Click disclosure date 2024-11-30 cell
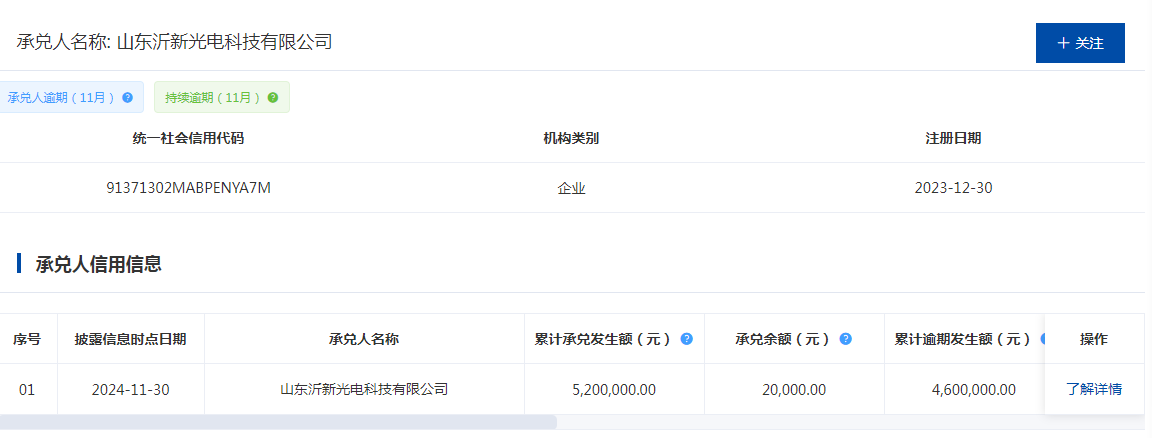Image resolution: width=1152 pixels, height=438 pixels. [131, 389]
